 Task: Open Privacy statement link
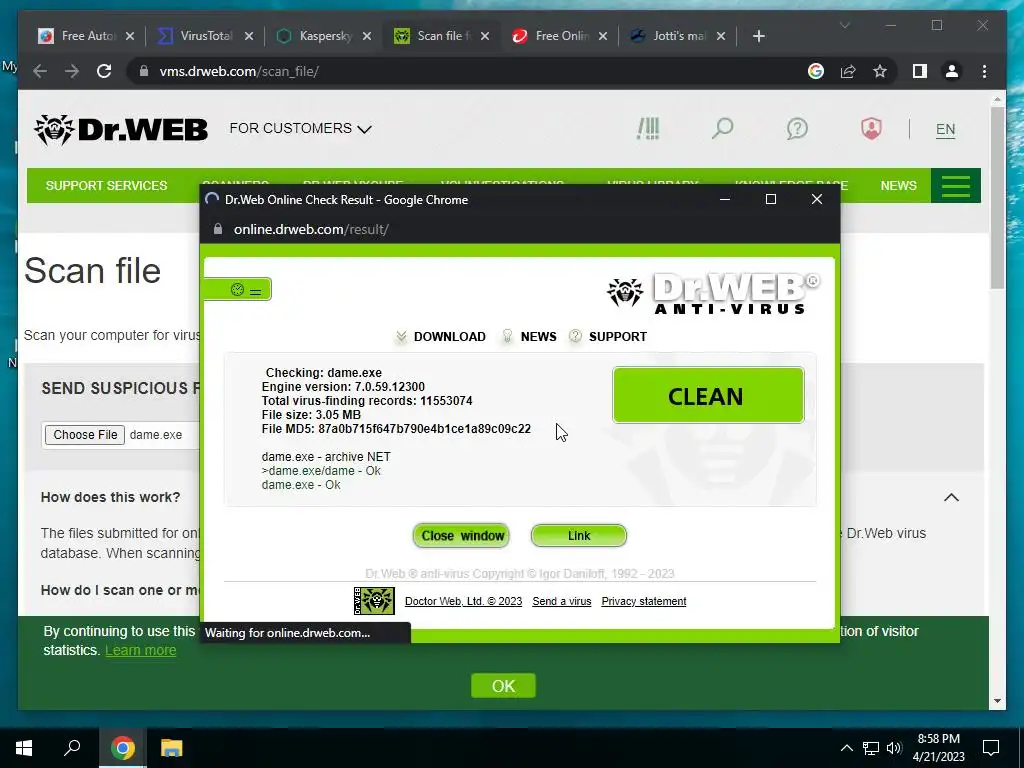tap(644, 601)
